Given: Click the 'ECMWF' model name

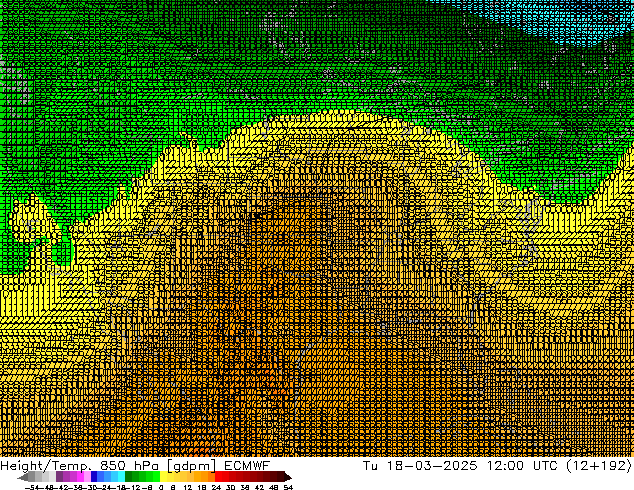Looking at the screenshot, I should click(x=247, y=465).
